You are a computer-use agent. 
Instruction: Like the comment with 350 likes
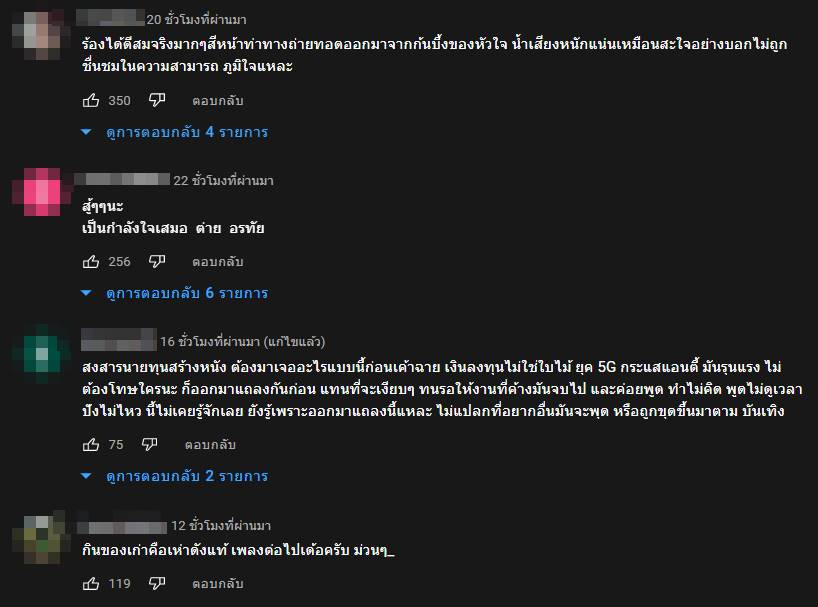point(91,101)
